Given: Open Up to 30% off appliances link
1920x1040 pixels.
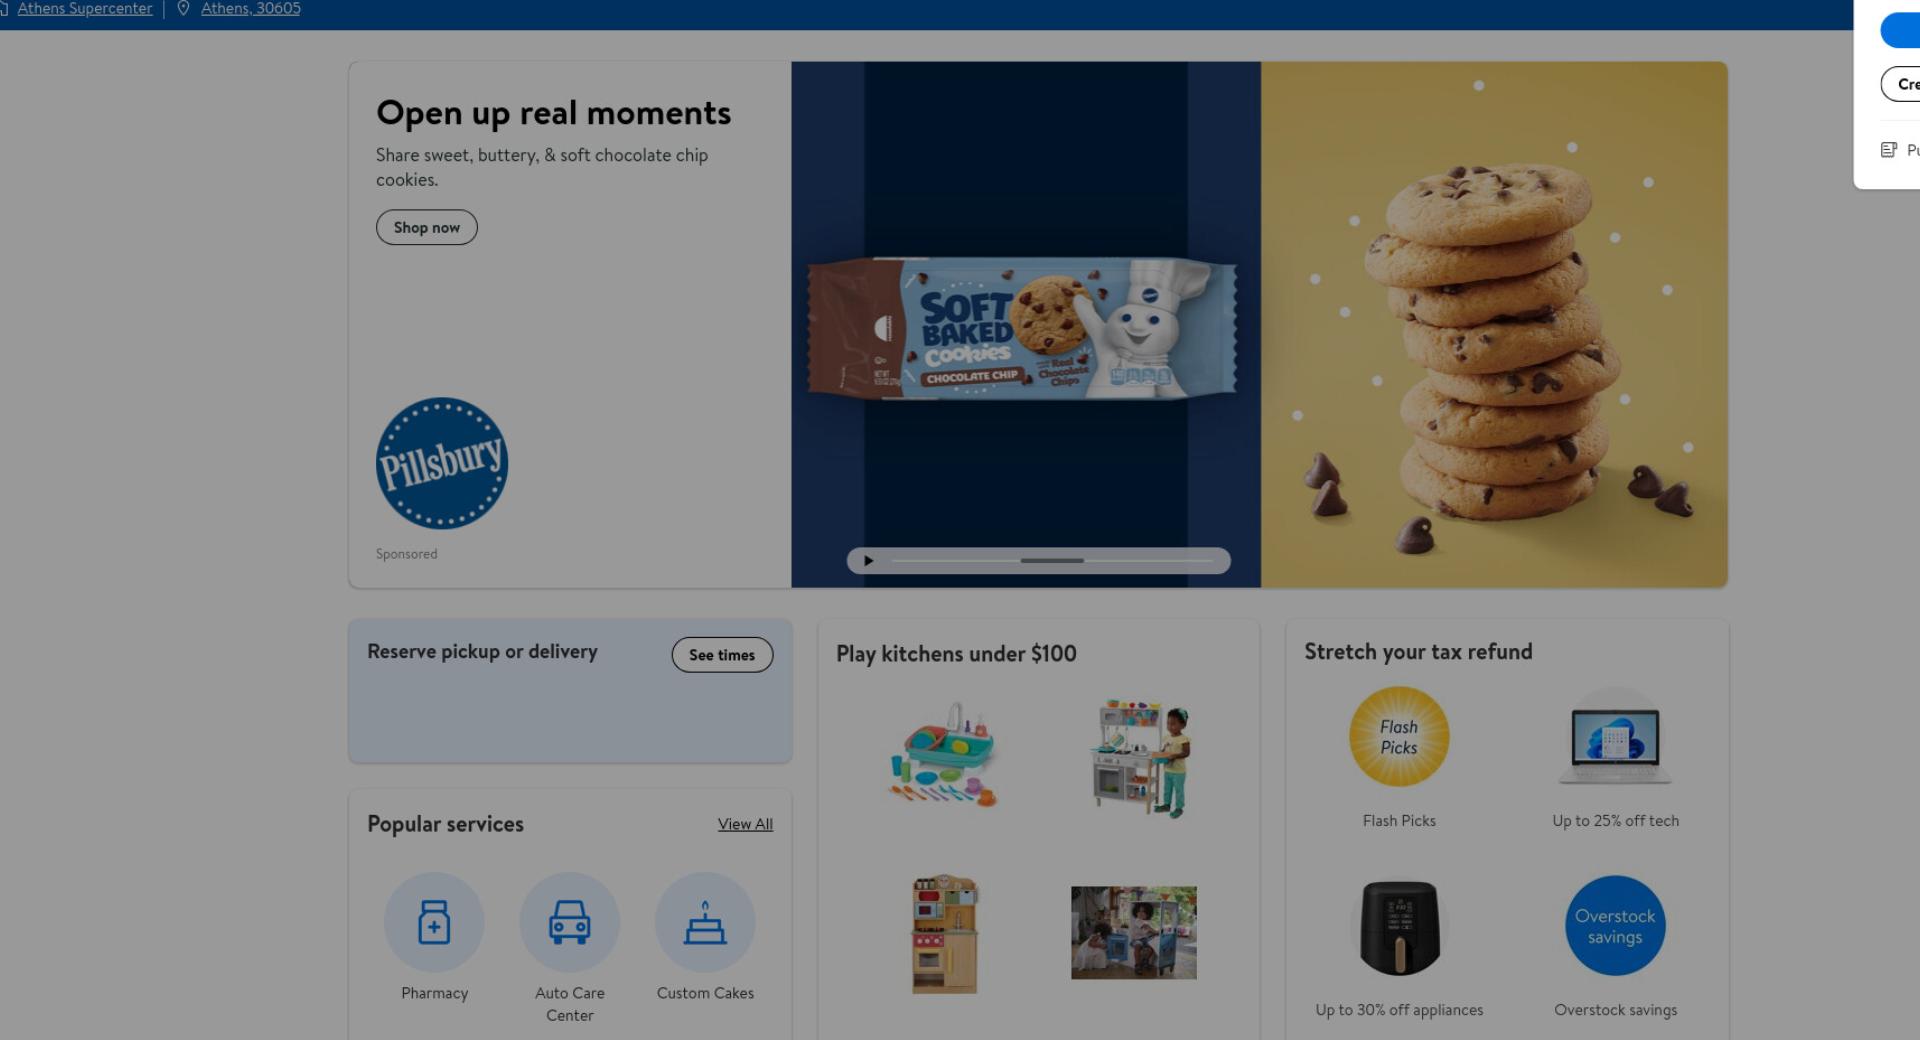Looking at the screenshot, I should click(1399, 1010).
